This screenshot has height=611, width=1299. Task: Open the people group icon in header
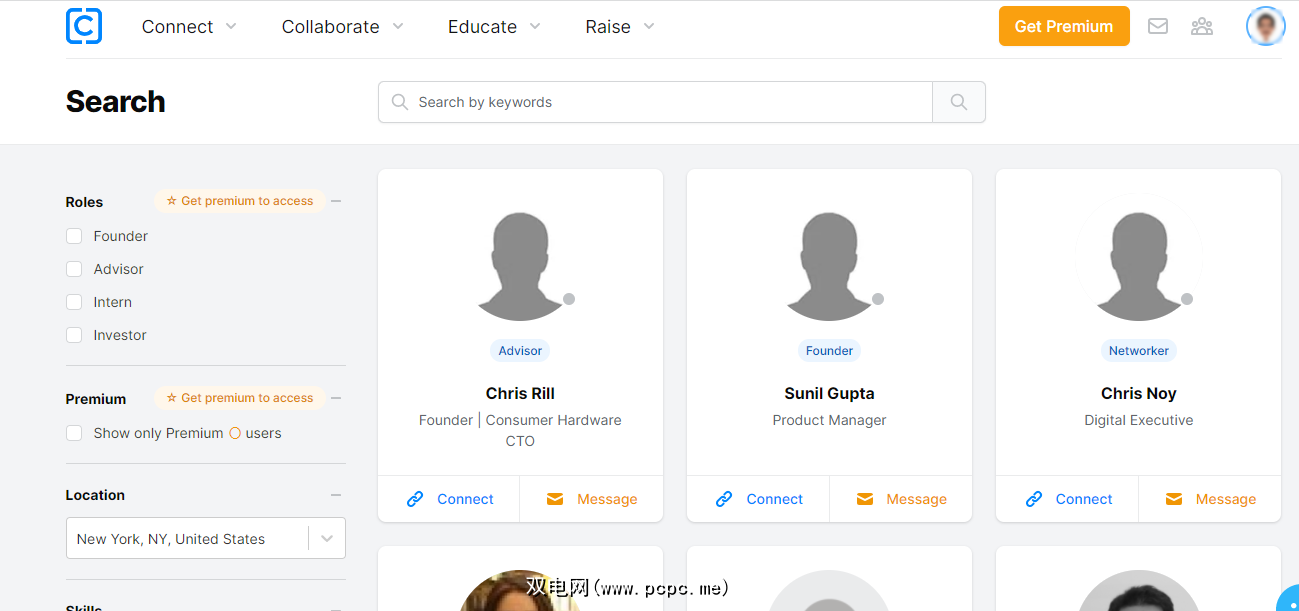point(1202,26)
